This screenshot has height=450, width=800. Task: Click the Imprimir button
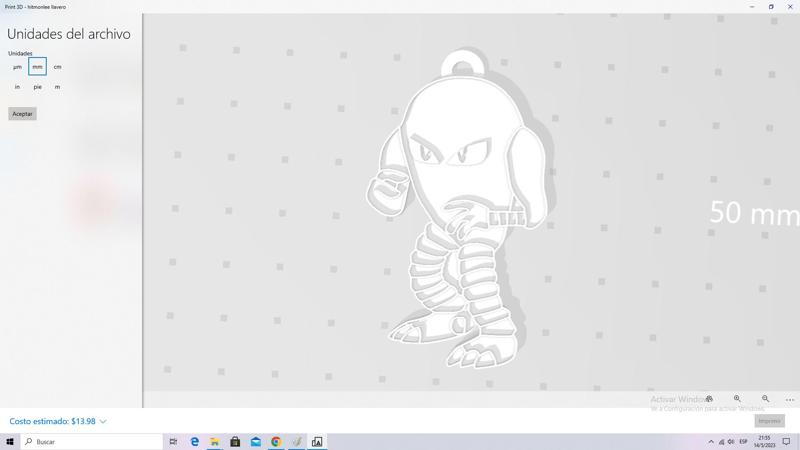(769, 421)
